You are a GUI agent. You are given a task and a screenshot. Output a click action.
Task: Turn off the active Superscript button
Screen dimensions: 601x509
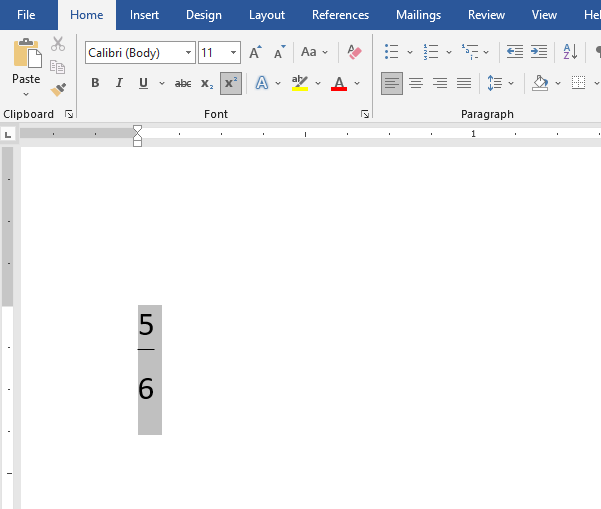click(231, 84)
